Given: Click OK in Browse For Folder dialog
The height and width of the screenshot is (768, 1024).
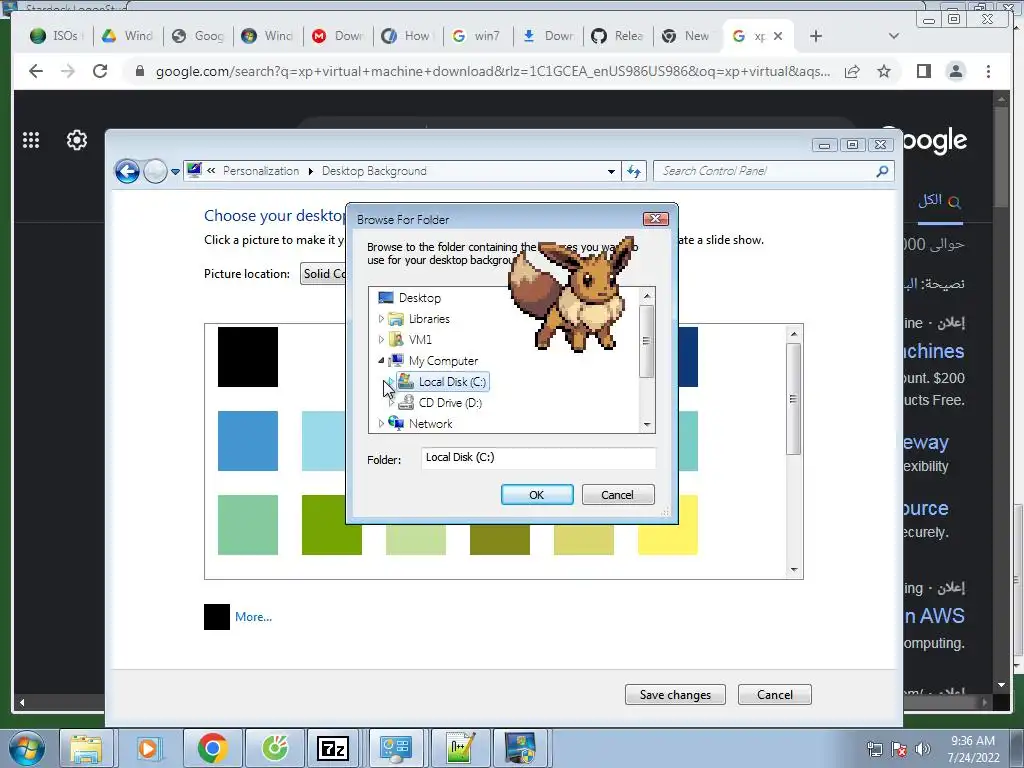Looking at the screenshot, I should (537, 494).
